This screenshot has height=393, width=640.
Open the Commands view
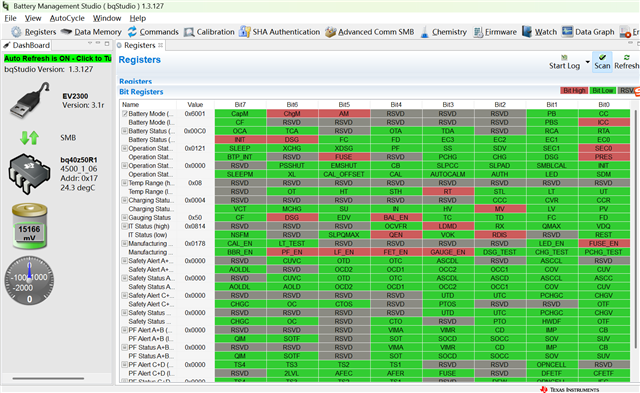[153, 32]
